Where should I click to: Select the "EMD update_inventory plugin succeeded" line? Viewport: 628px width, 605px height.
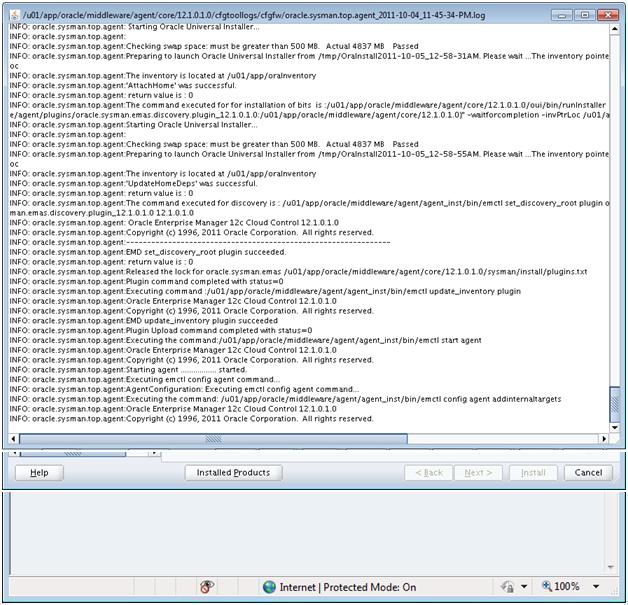144,320
